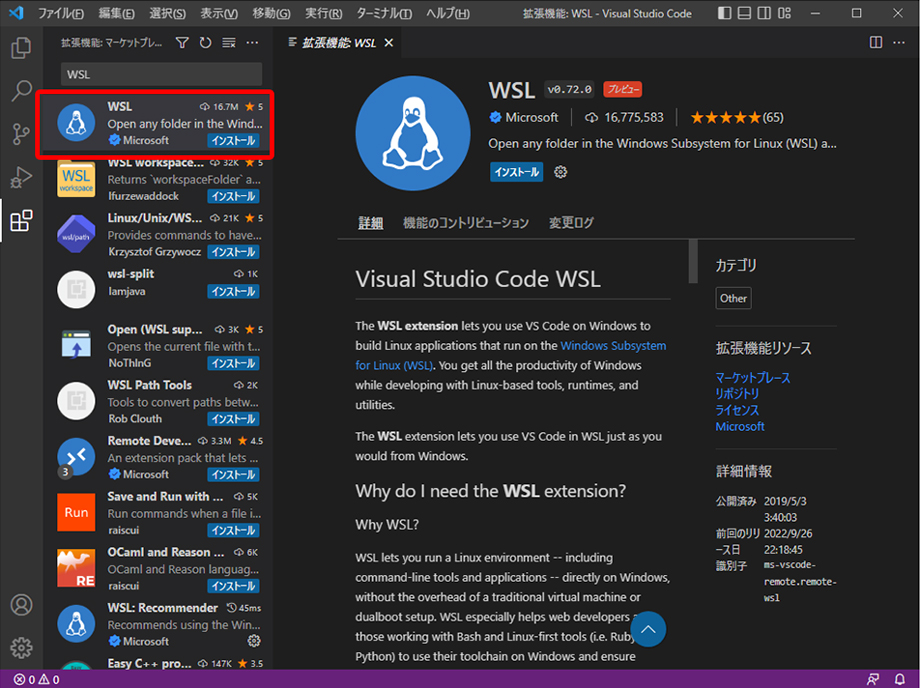
Task: Open customize layout icon in title bar
Action: point(784,13)
